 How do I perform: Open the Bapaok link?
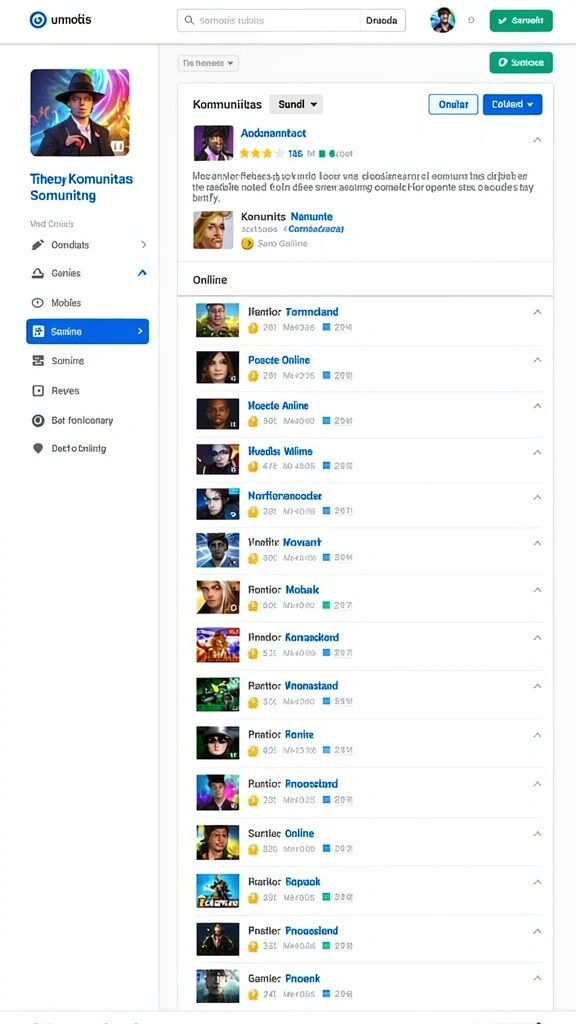pos(303,882)
